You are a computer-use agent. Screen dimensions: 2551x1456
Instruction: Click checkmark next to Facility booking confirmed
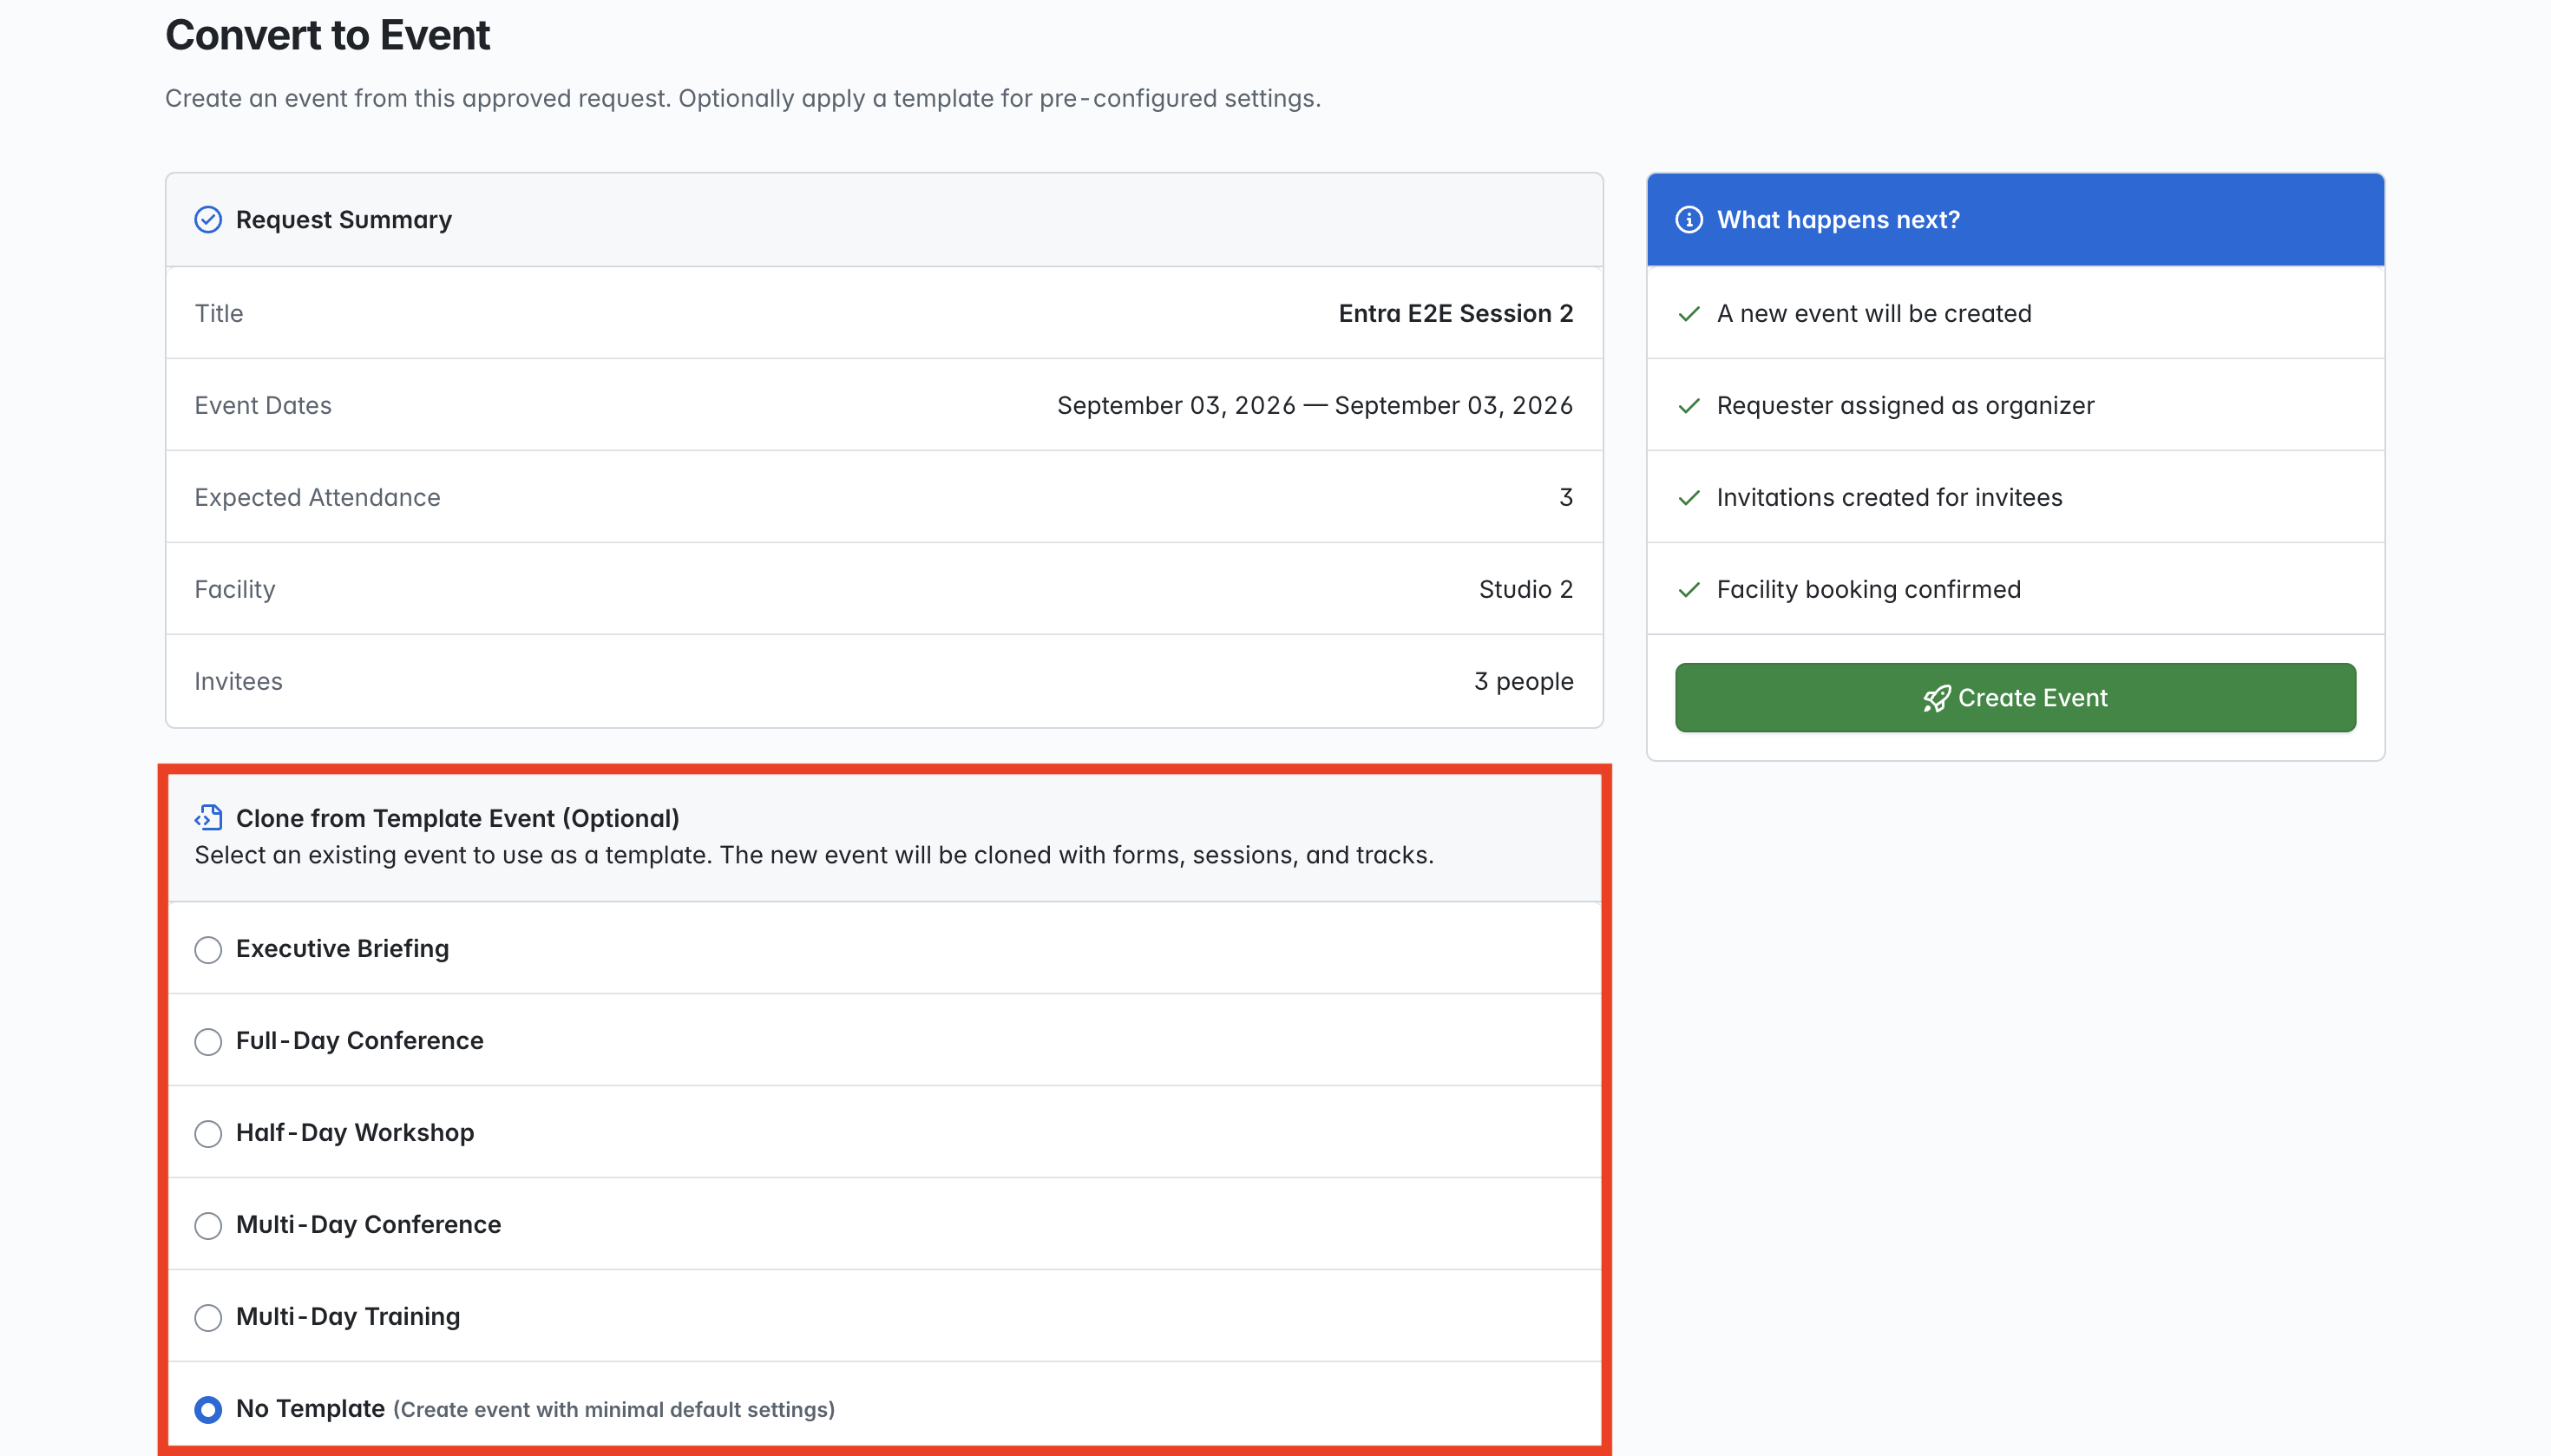[x=1689, y=590]
